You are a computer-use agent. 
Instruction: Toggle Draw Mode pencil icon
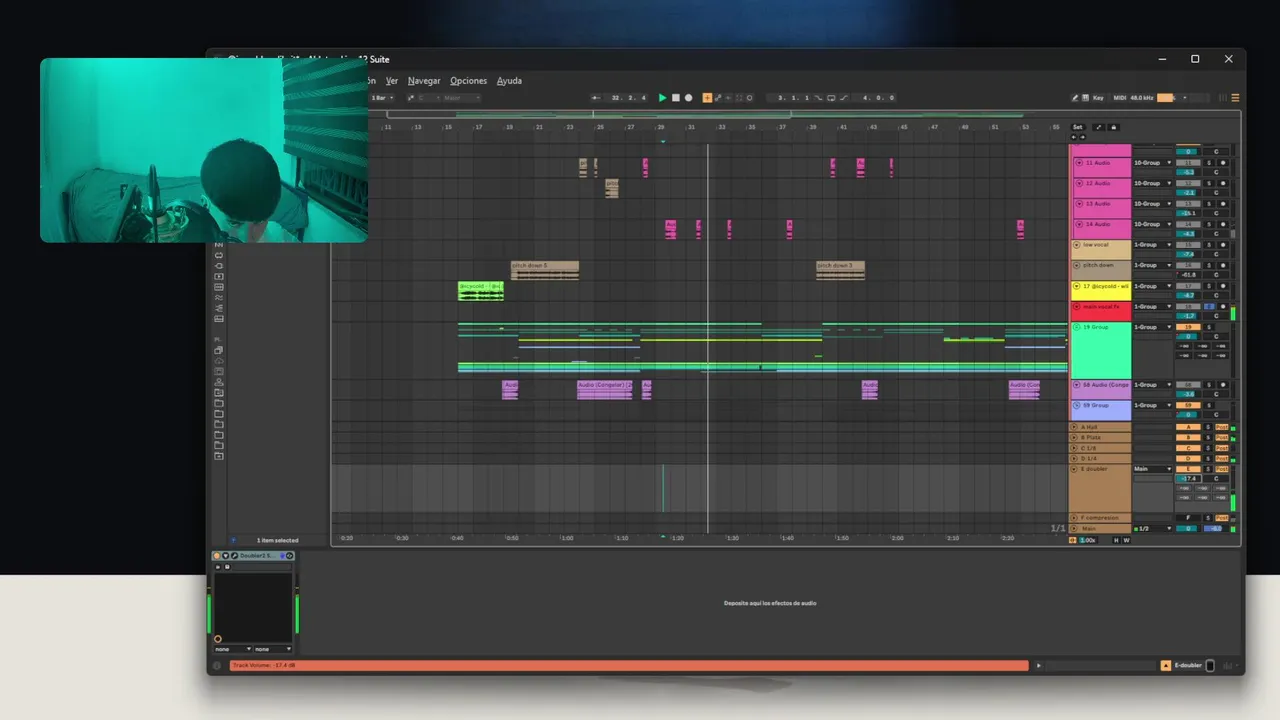point(1076,98)
